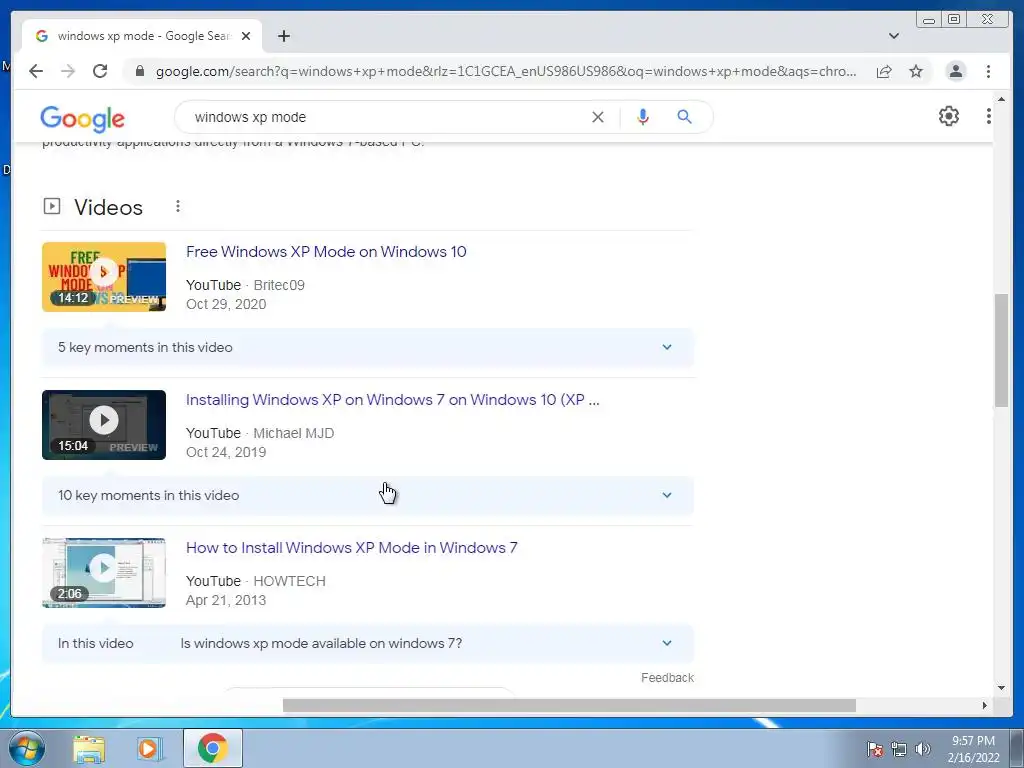Expand 10 key moments in this video
Viewport: 1024px width, 768px height.
point(367,495)
